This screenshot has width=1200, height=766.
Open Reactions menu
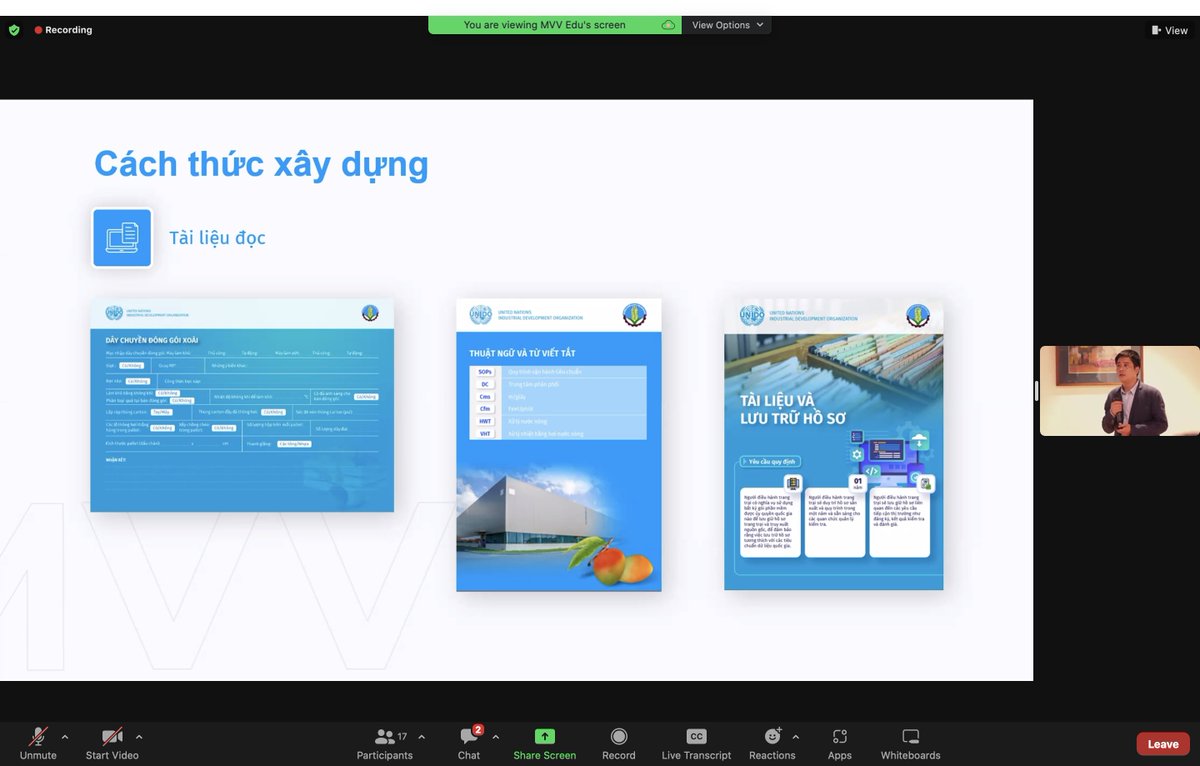[x=772, y=744]
